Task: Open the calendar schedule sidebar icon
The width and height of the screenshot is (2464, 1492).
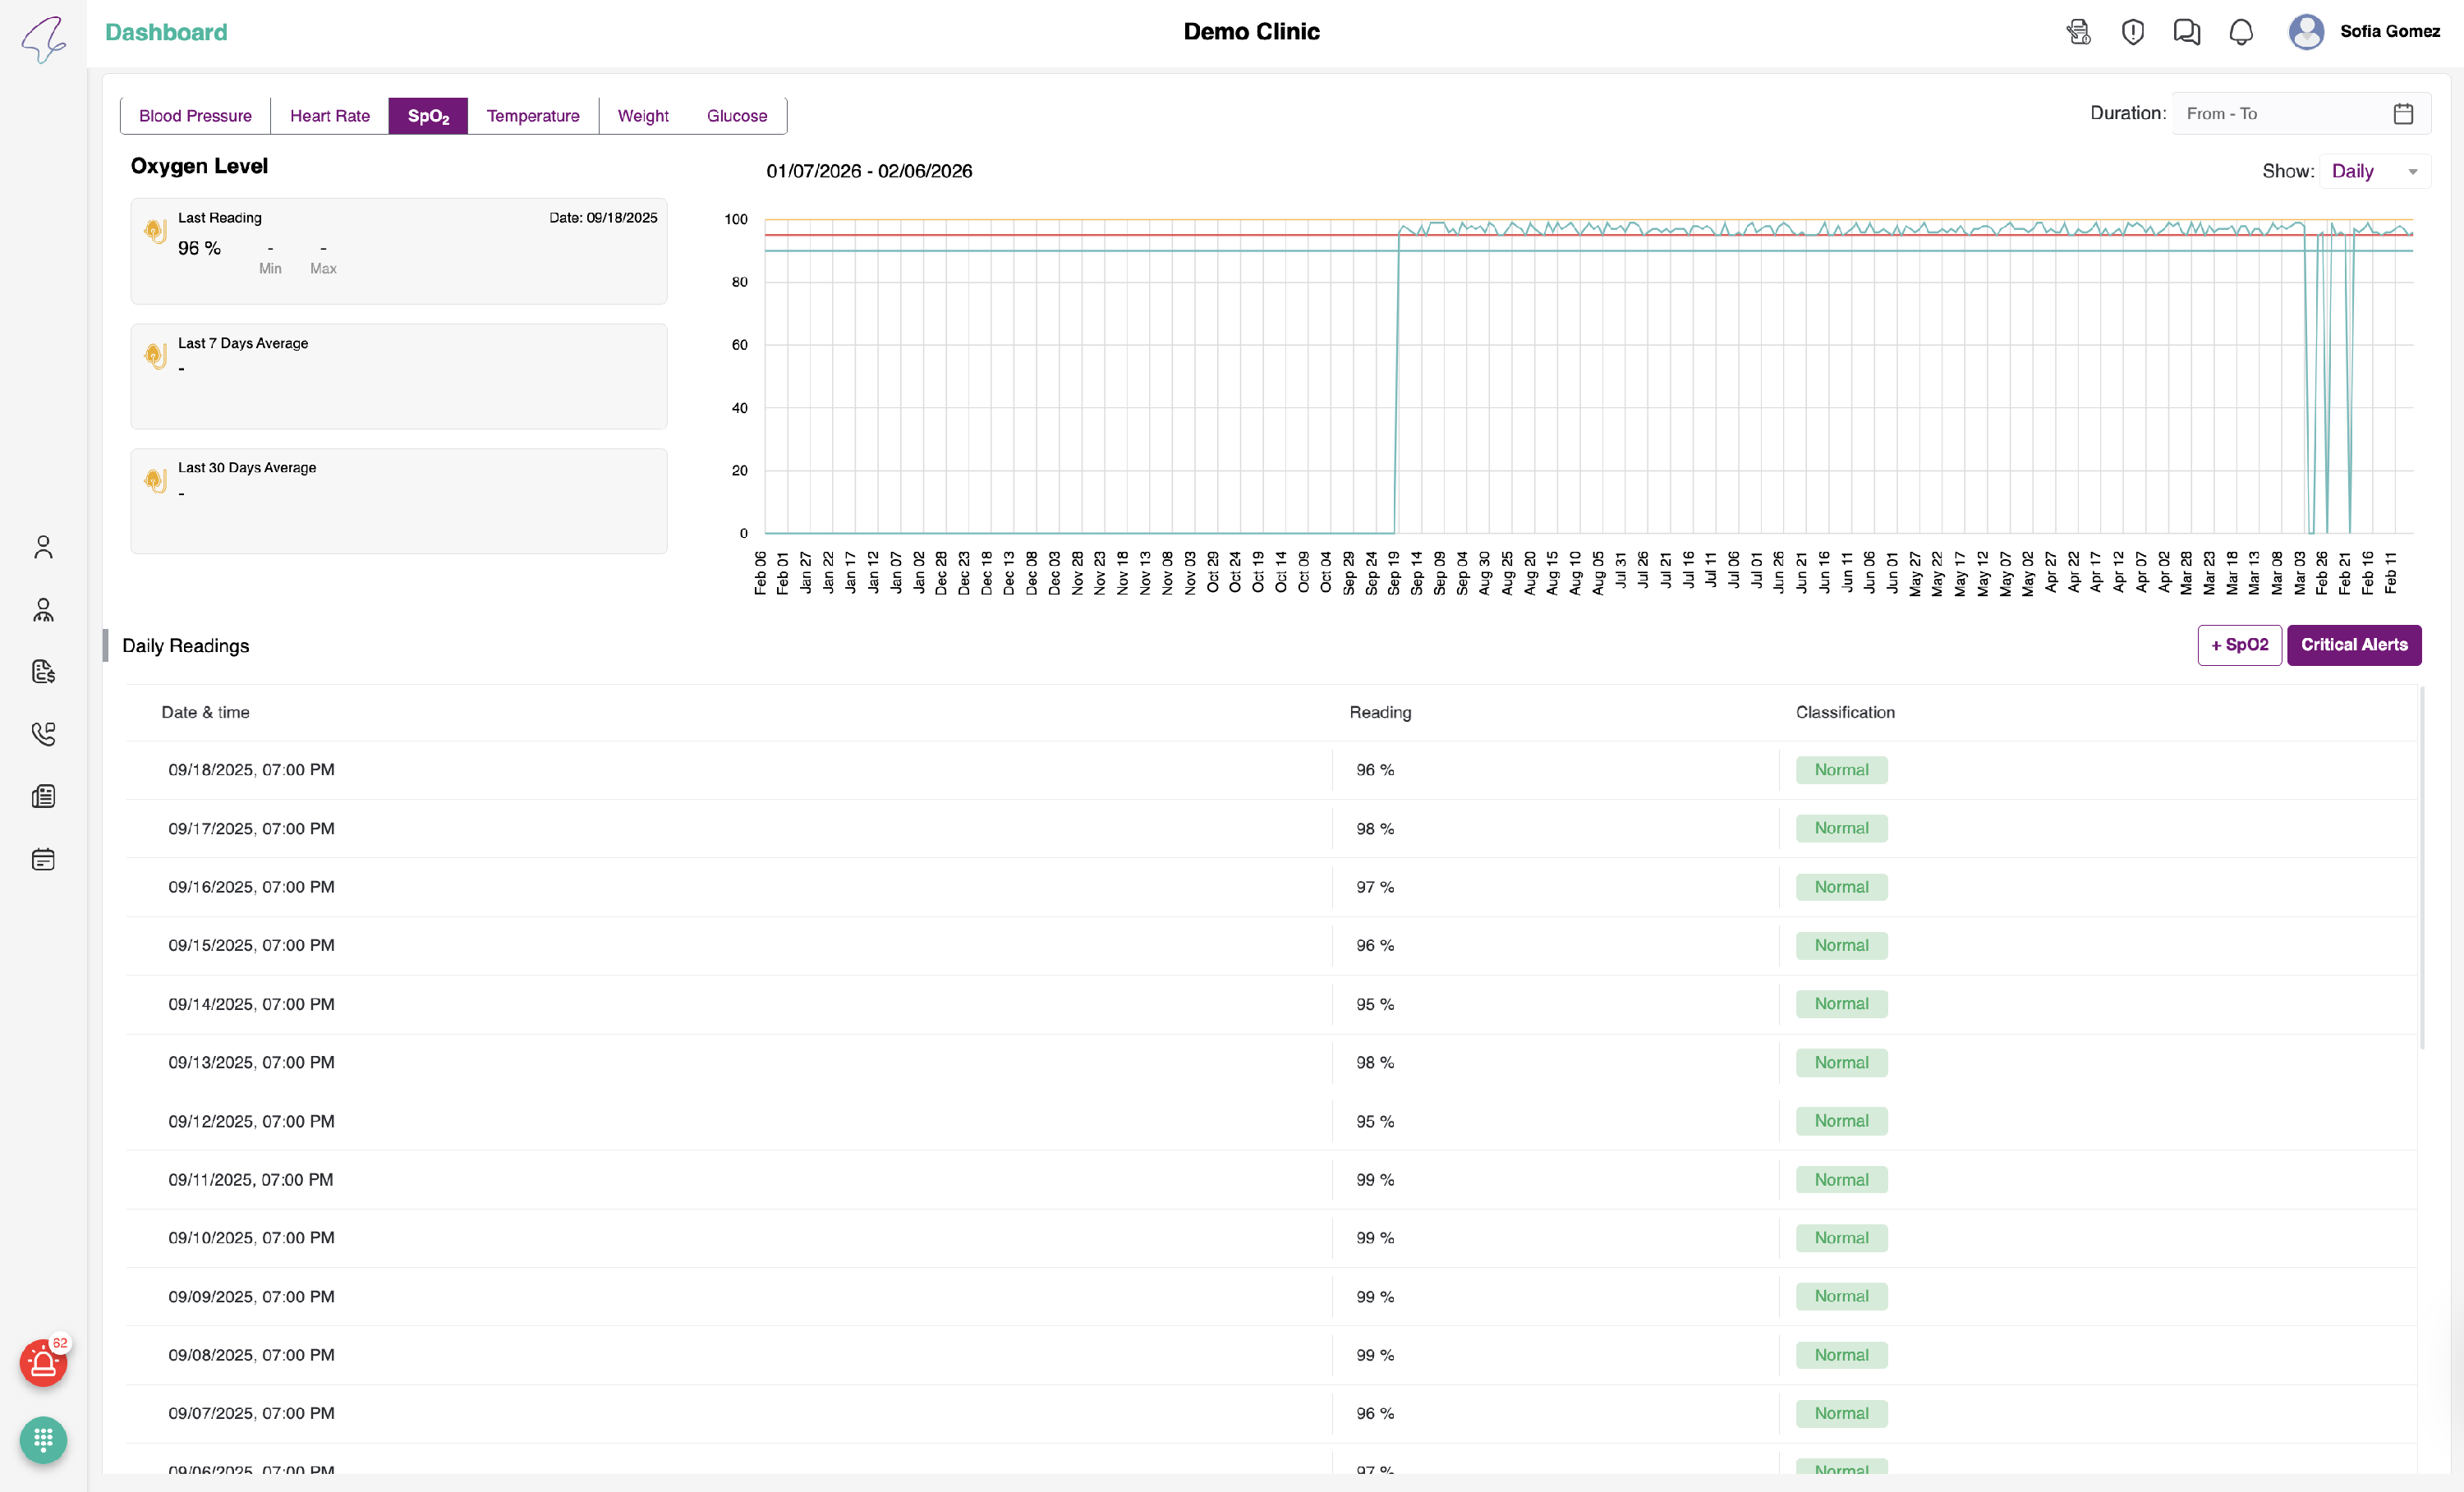Action: click(43, 859)
